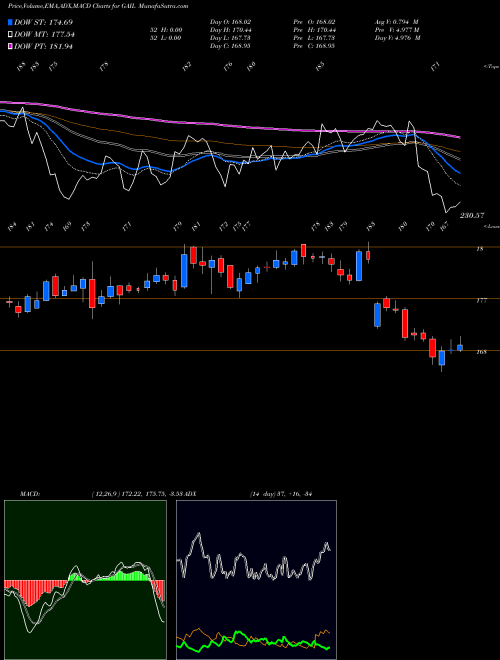The width and height of the screenshot is (500, 660).
Task: Select the 'DOW MT: 177.54' label
Action: (44, 35)
